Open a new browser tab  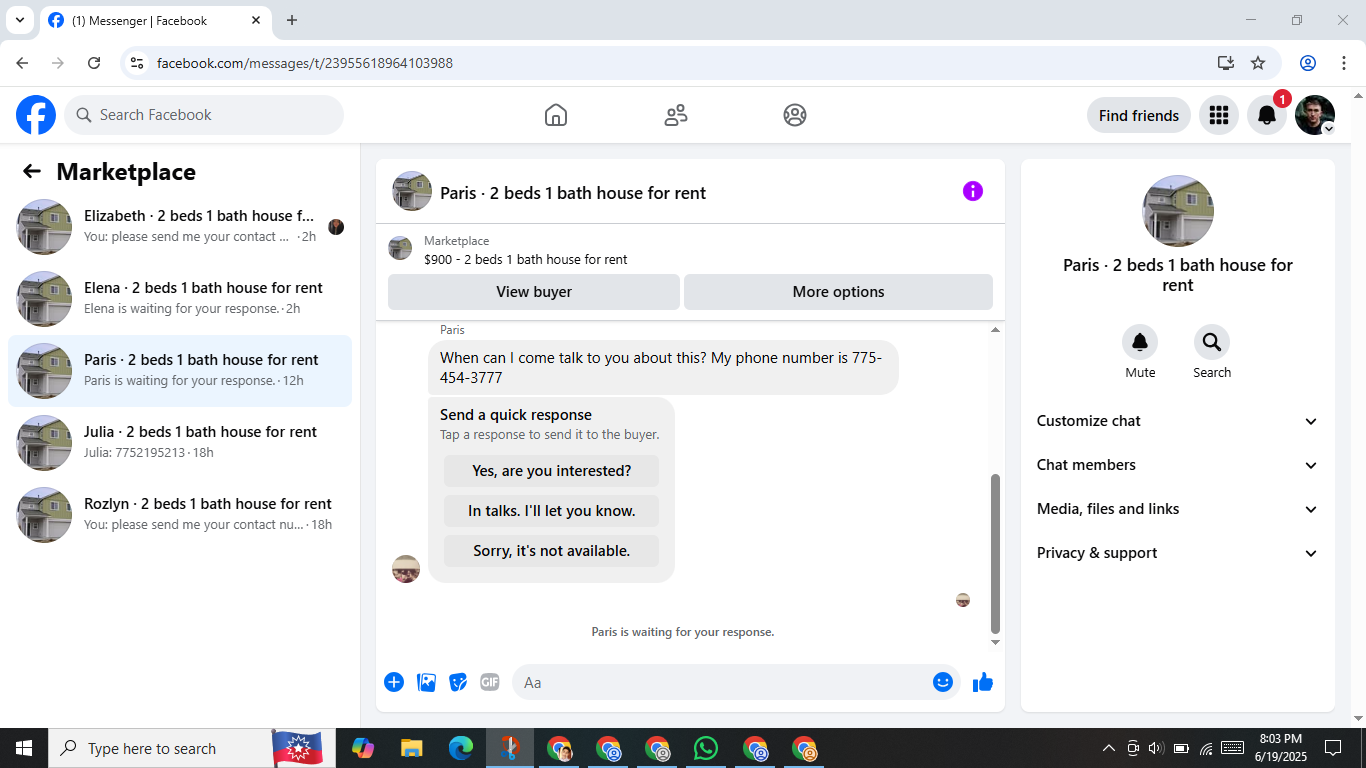[292, 20]
